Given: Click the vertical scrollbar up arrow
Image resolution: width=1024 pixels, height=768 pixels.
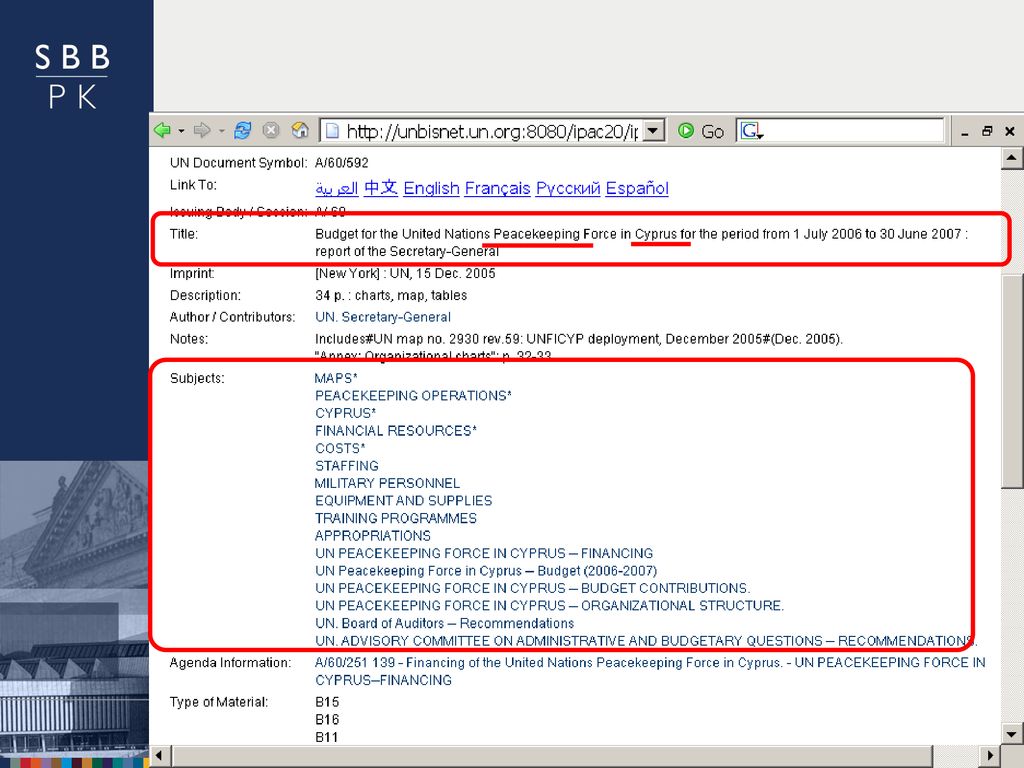Looking at the screenshot, I should 1011,157.
